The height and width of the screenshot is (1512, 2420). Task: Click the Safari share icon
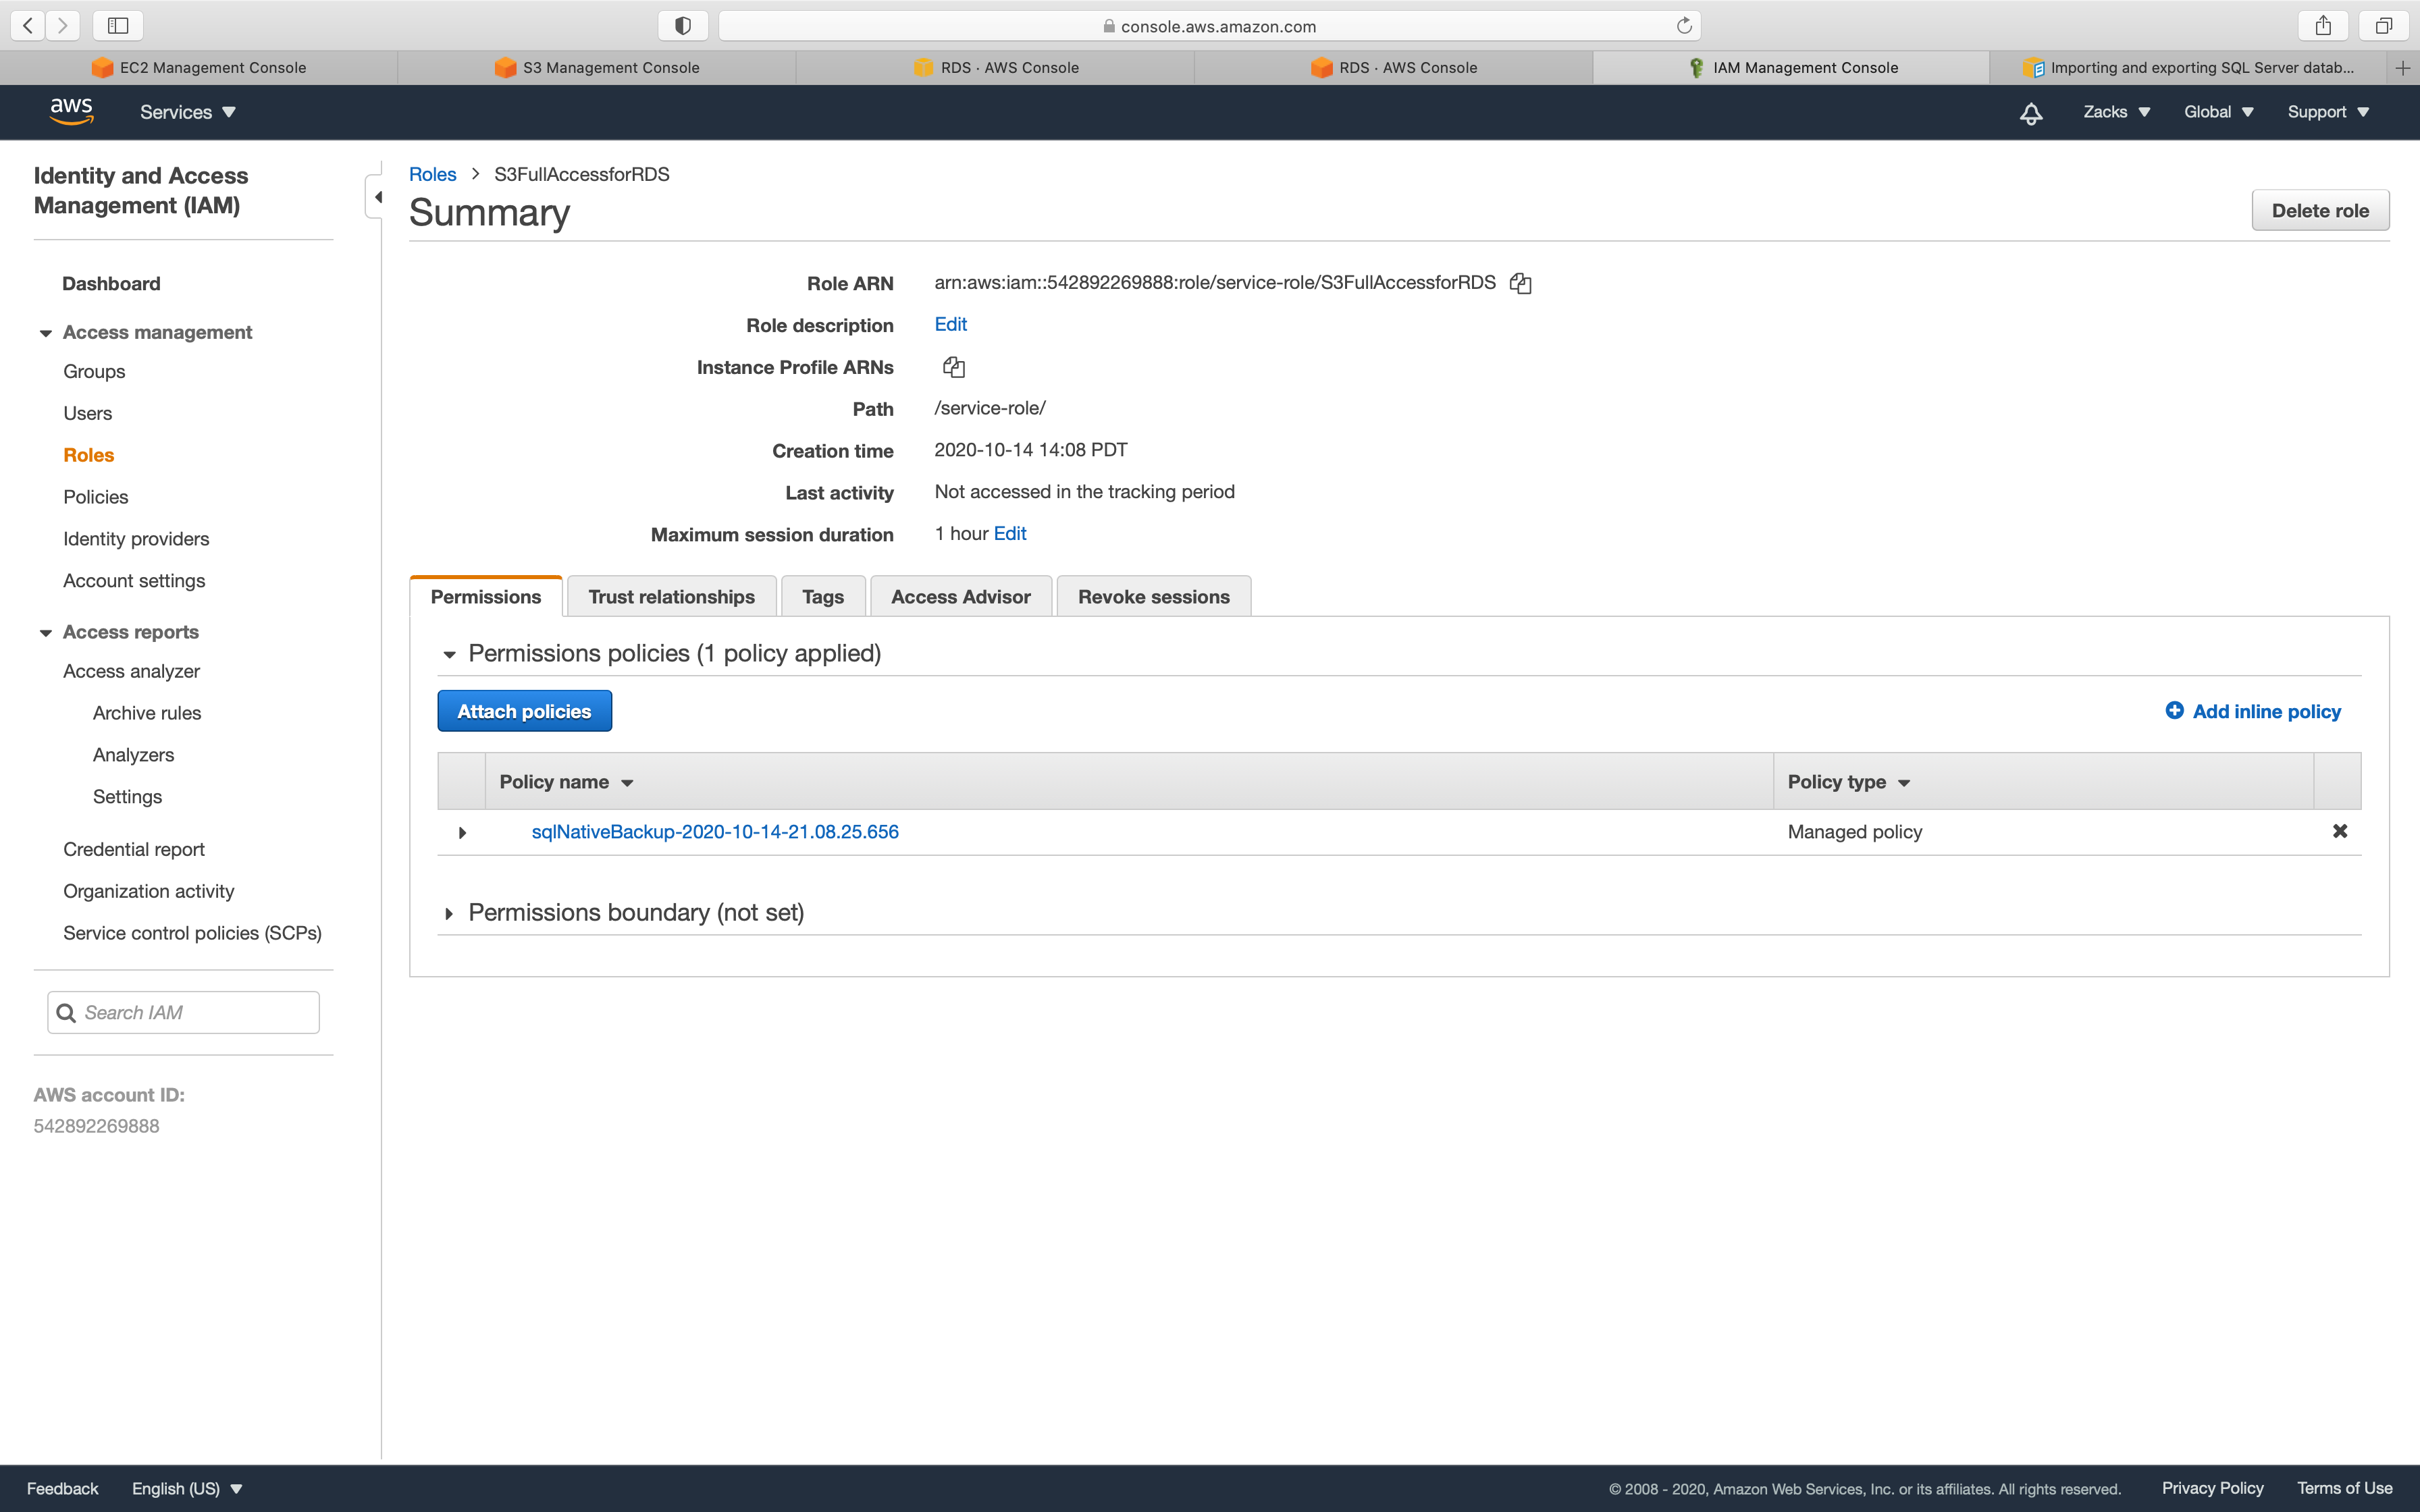2322,26
